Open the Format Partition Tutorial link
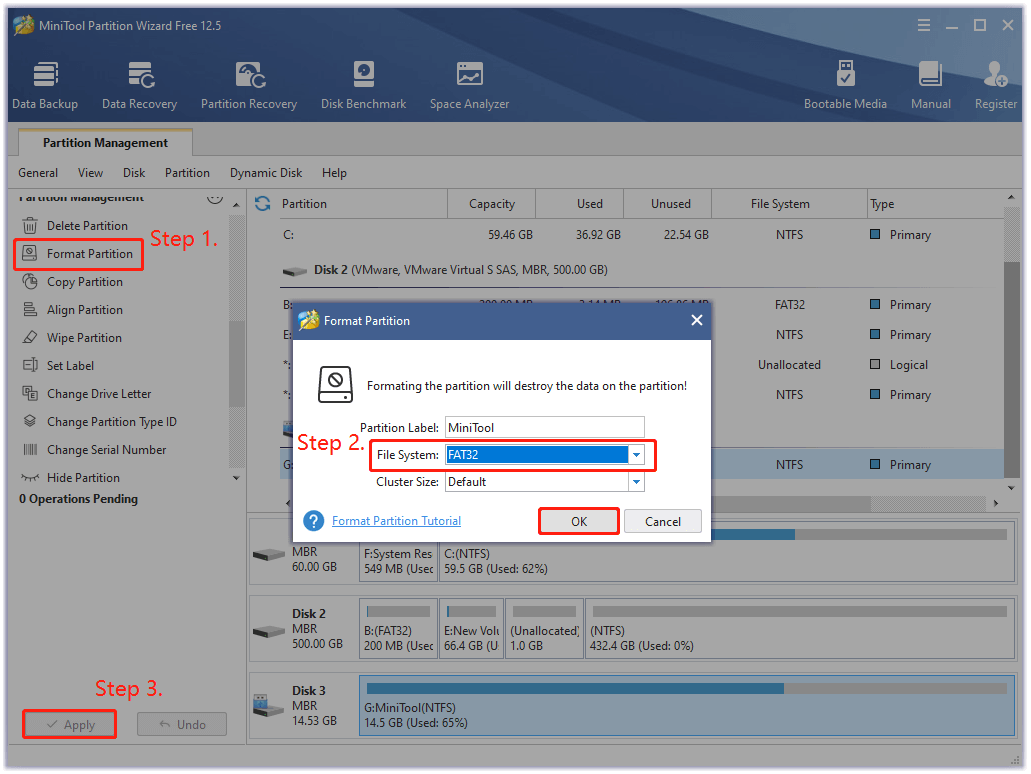Screen dimensions: 1031x774 tap(396, 520)
